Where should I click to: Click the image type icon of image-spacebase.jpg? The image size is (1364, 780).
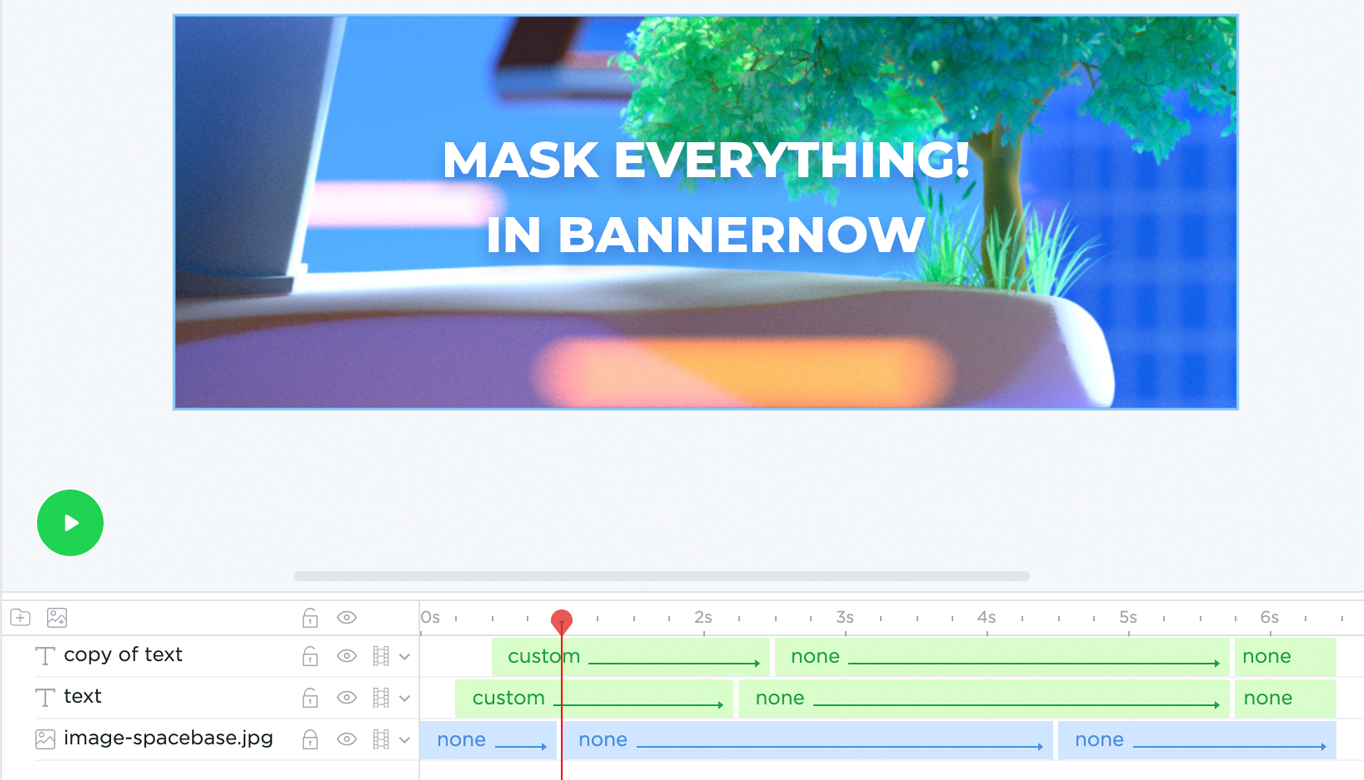click(x=45, y=739)
